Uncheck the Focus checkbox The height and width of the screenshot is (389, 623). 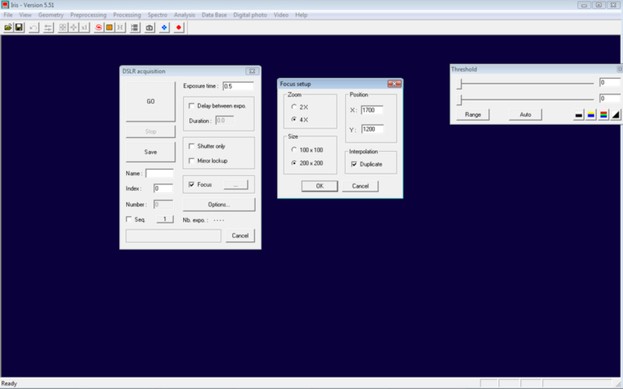click(192, 184)
